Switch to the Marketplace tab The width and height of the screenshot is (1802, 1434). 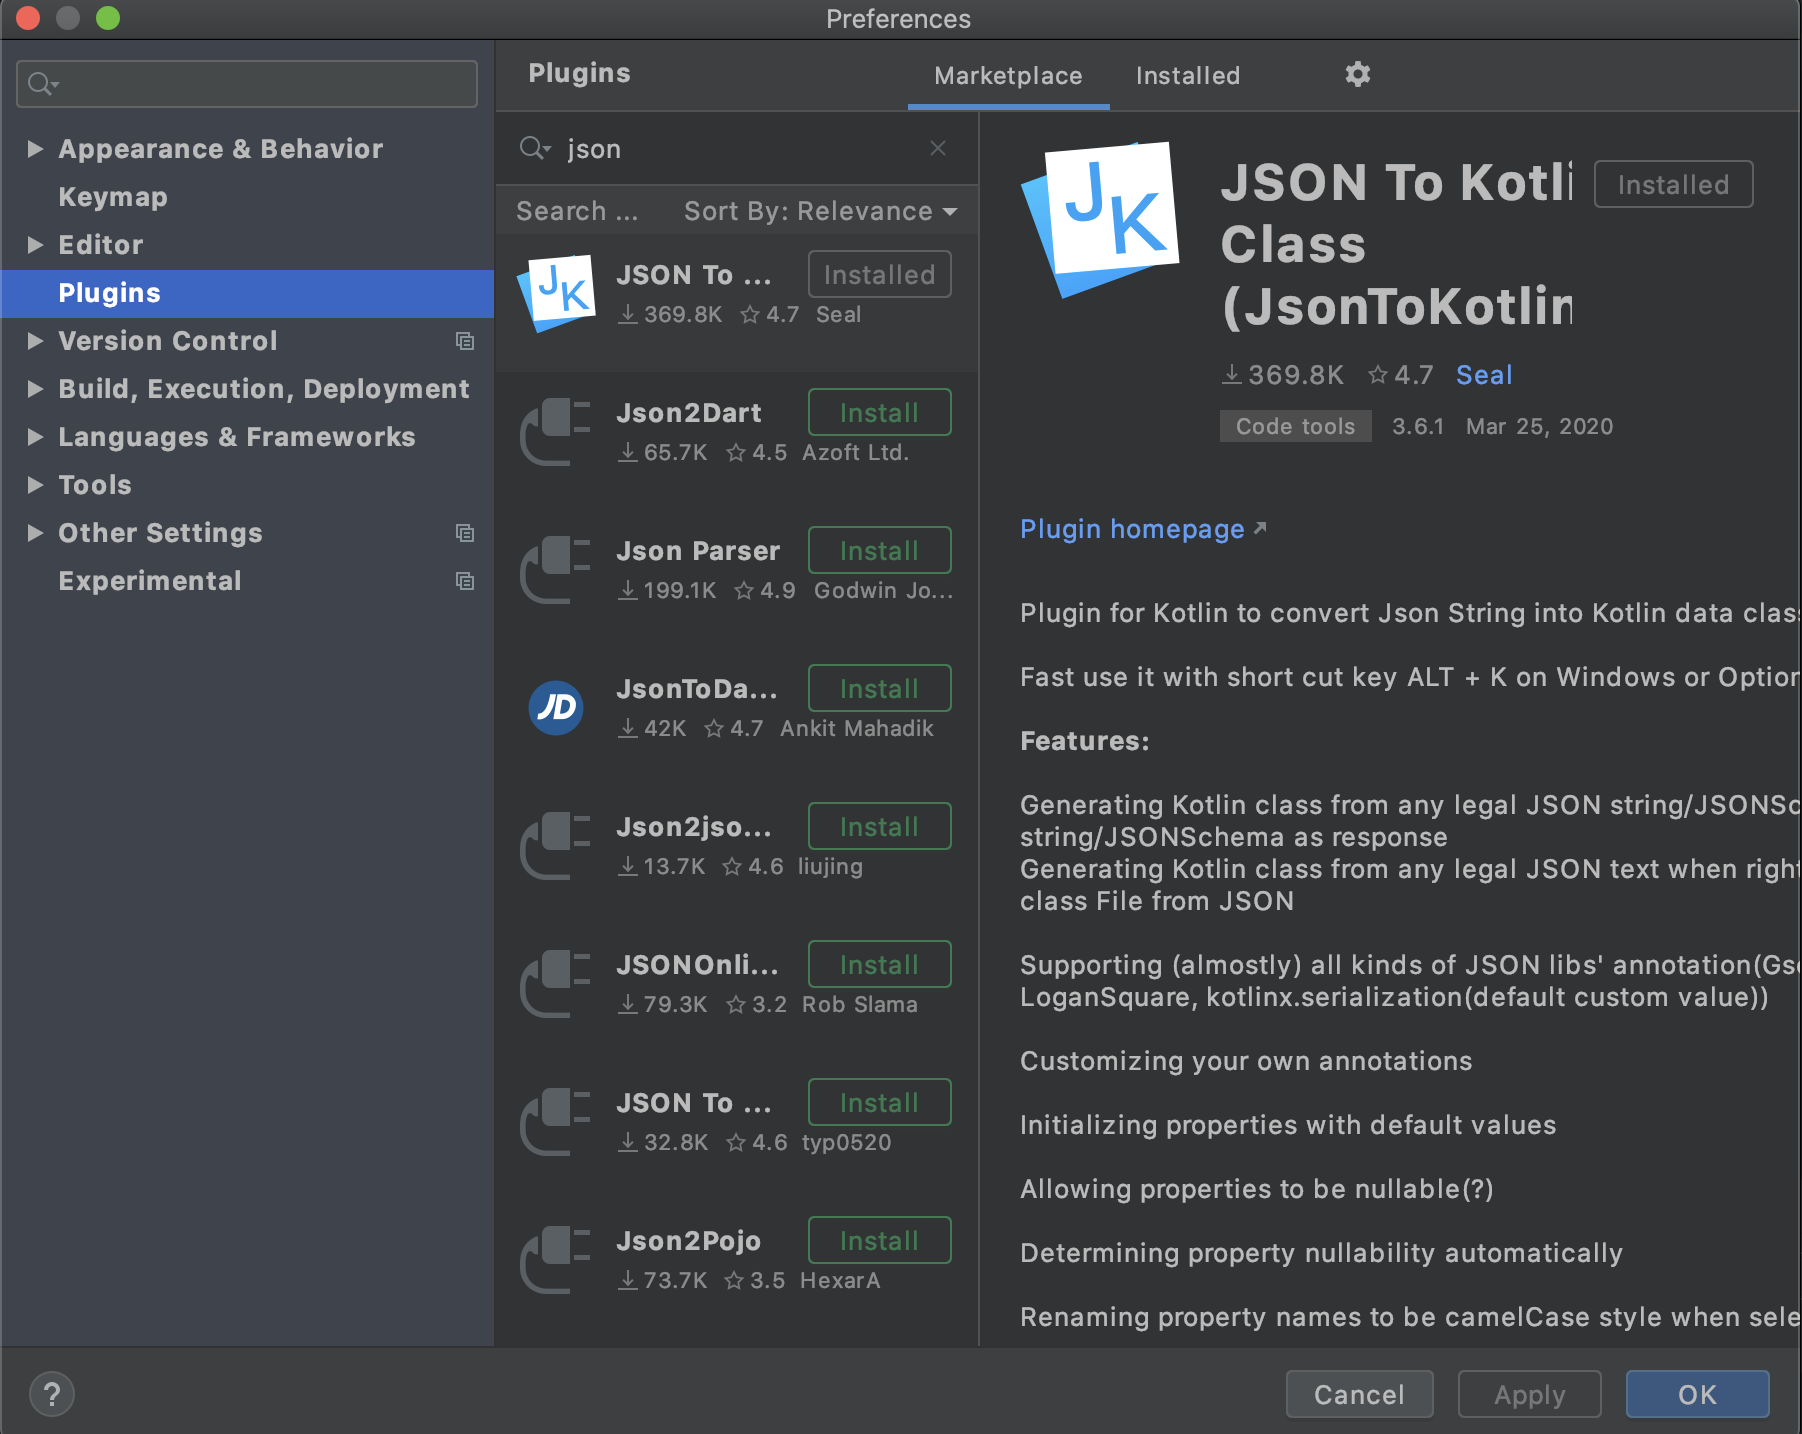[x=1008, y=76]
